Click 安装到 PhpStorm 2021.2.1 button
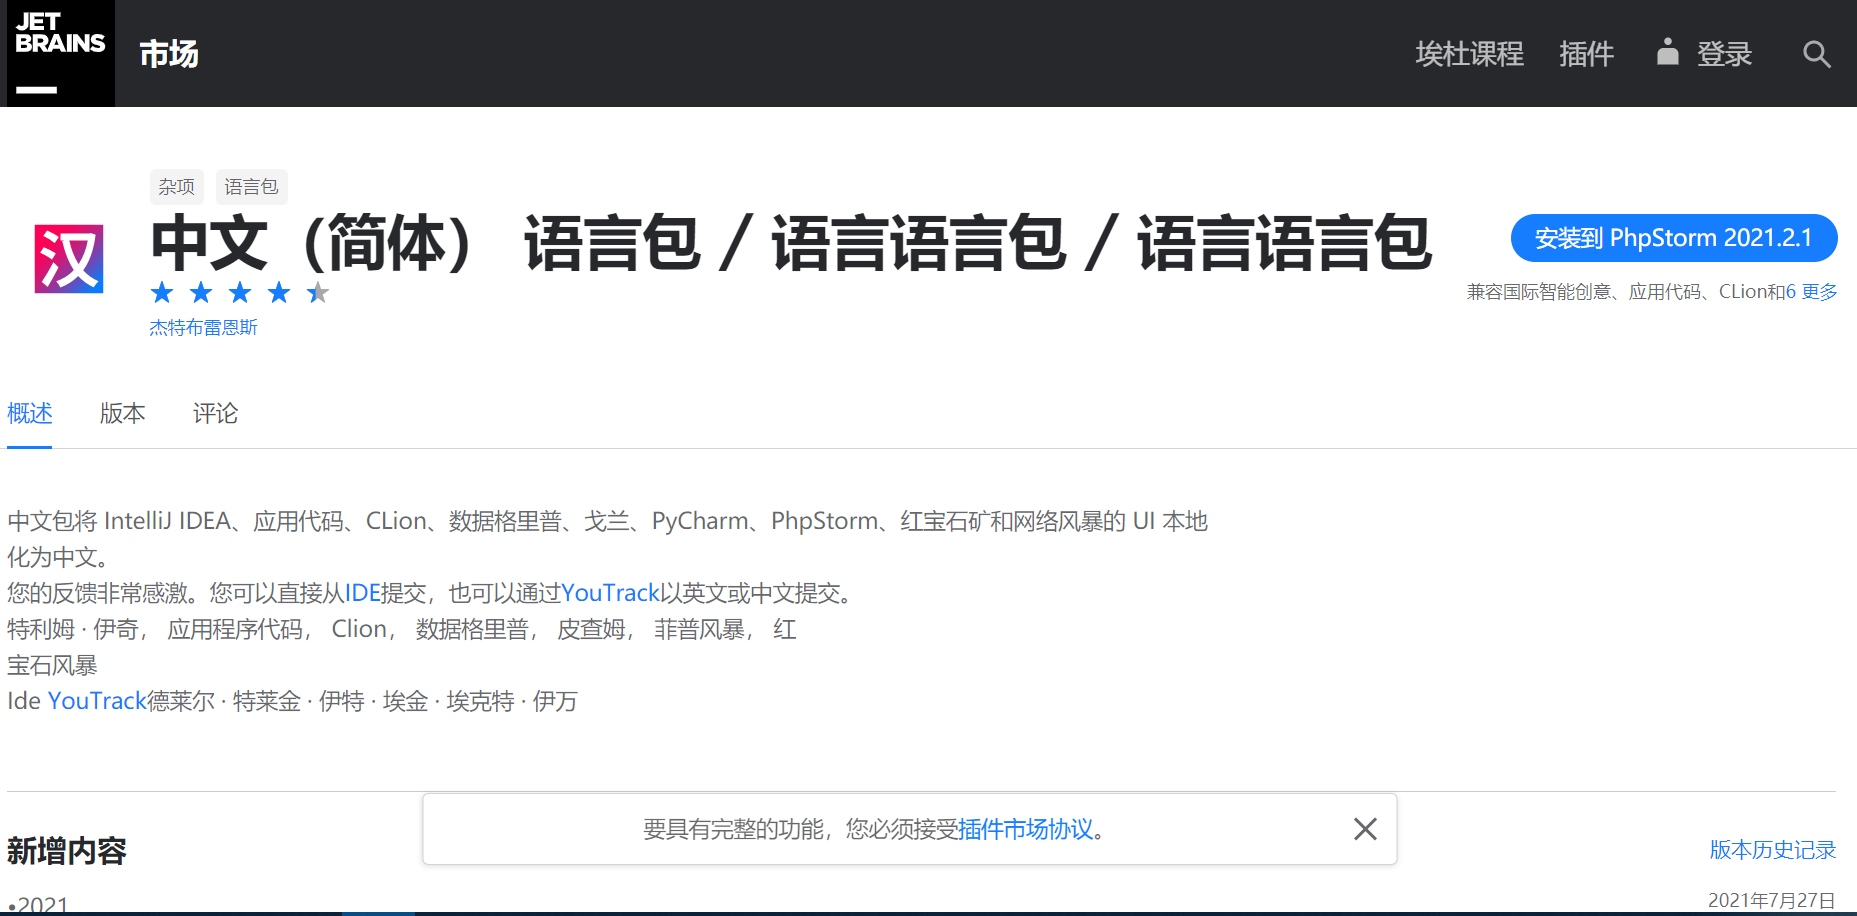 point(1674,238)
